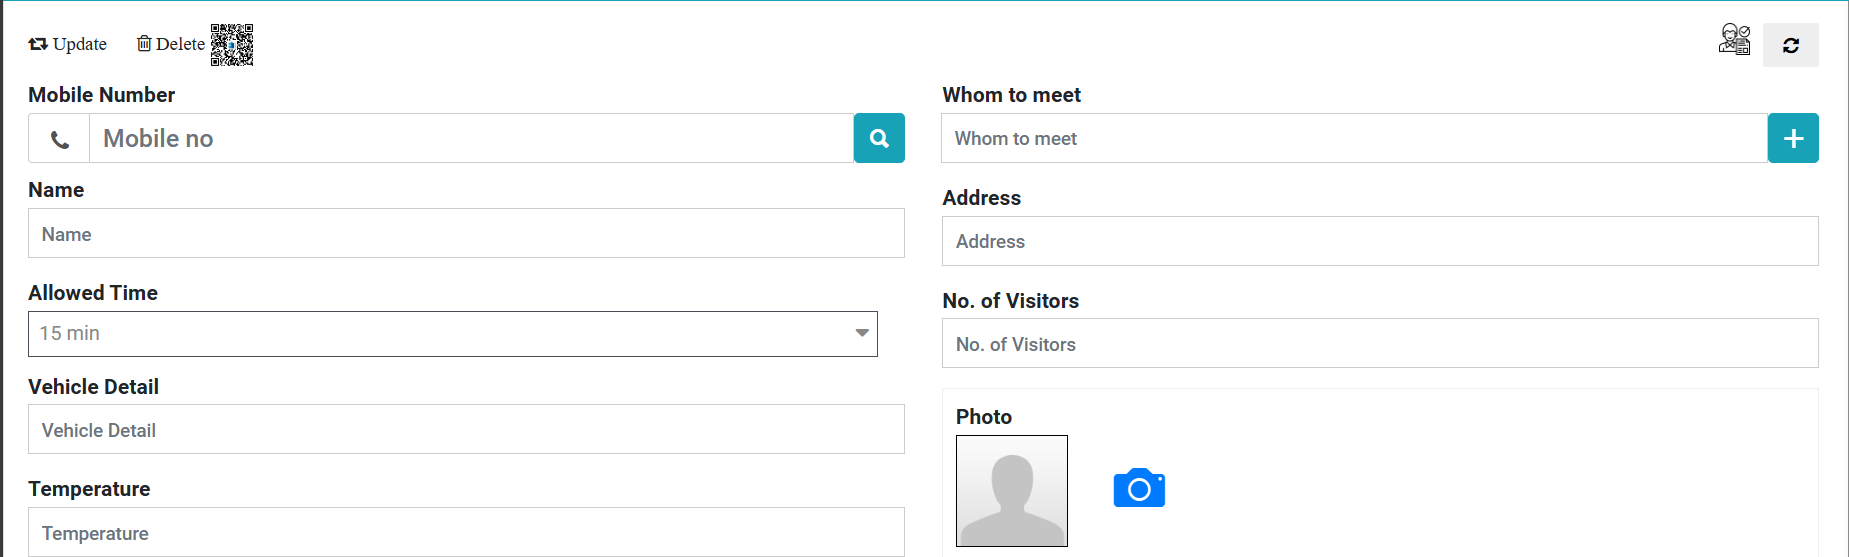This screenshot has width=1849, height=557.
Task: Click the plus button next to Whom to meet
Action: (x=1793, y=138)
